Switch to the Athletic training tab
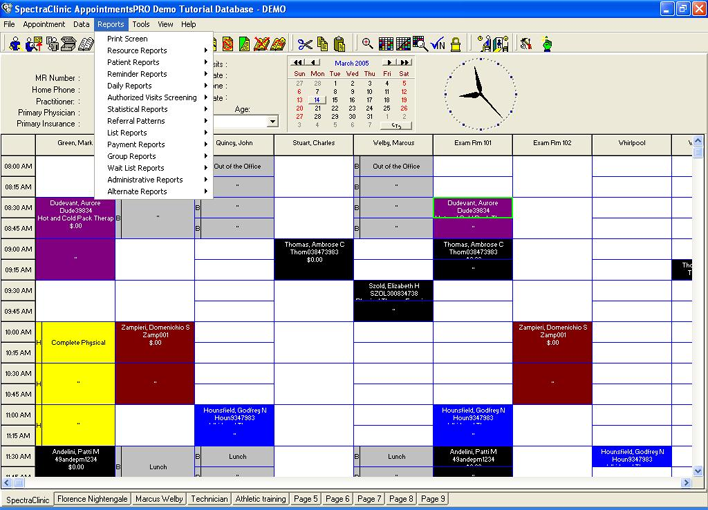The height and width of the screenshot is (510, 708). click(x=260, y=498)
